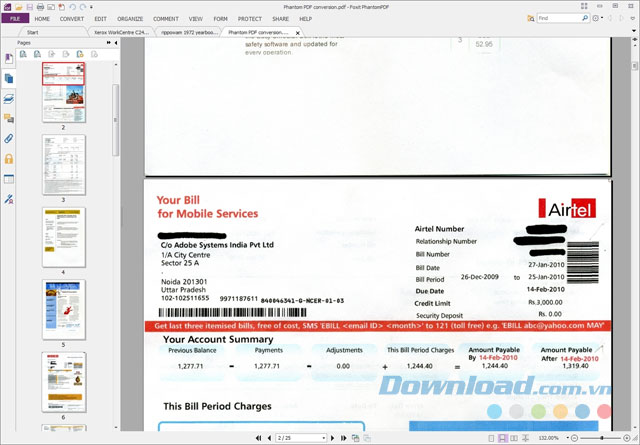Select the page 6 thumbnail
640x445 pixels.
click(64, 382)
